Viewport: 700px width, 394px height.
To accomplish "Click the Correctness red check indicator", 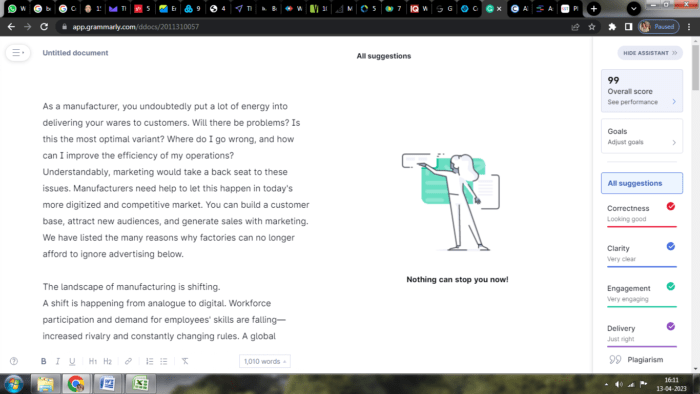I will point(671,206).
